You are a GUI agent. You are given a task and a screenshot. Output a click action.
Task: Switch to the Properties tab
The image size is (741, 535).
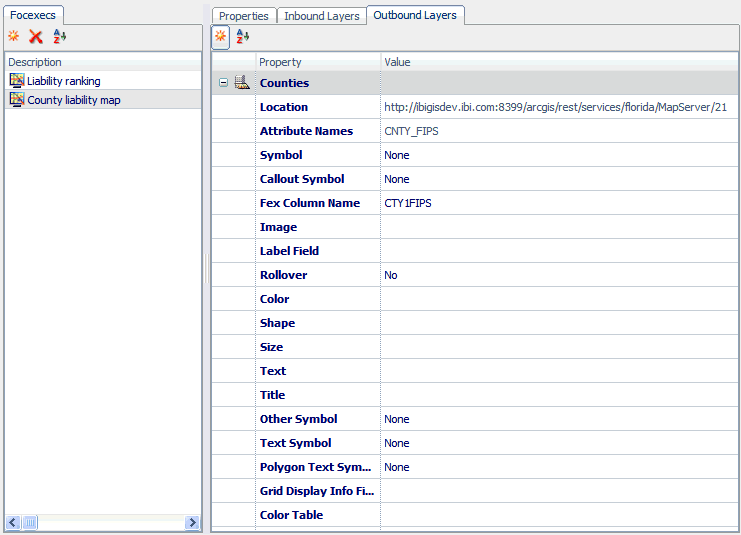pyautogui.click(x=244, y=16)
